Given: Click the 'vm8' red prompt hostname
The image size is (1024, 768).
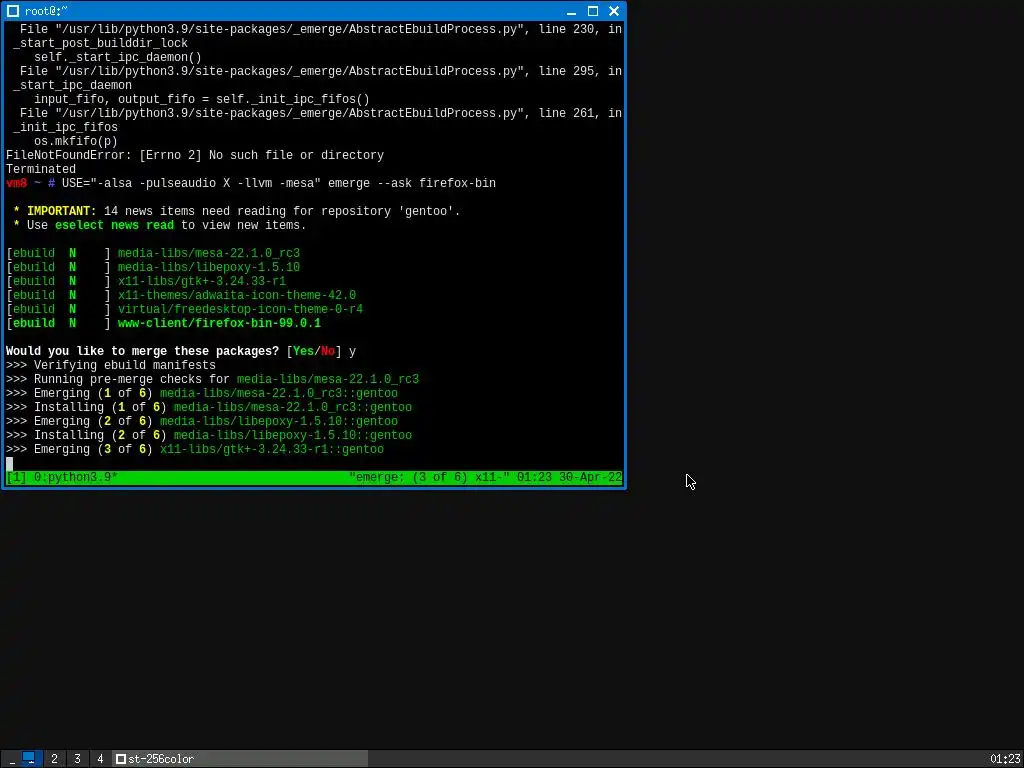Looking at the screenshot, I should (x=16, y=184).
